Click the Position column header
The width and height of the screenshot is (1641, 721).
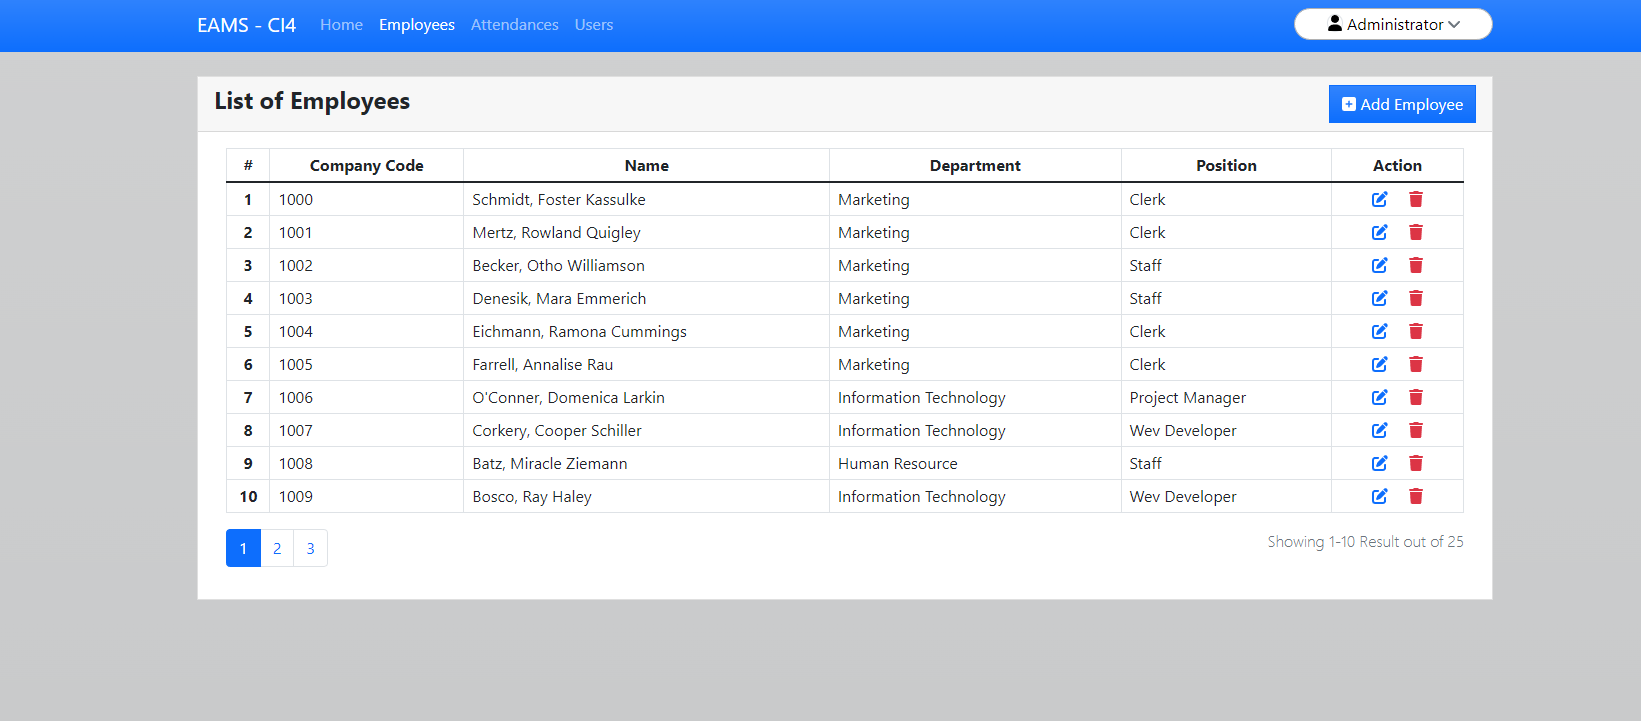coord(1226,166)
